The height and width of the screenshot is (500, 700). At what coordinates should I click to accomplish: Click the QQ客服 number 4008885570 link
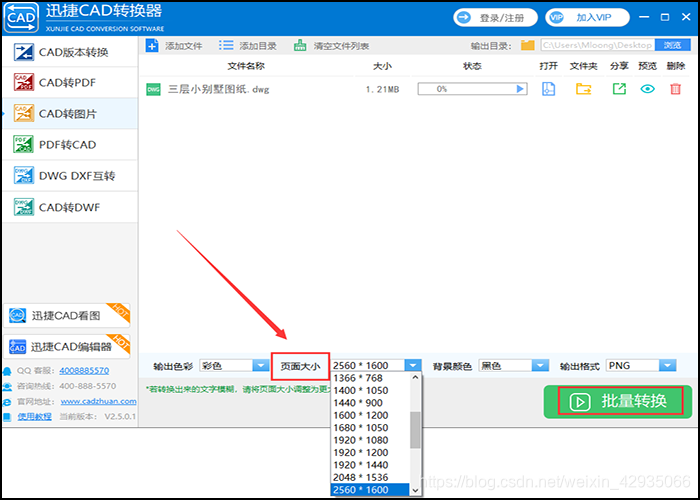[84, 371]
